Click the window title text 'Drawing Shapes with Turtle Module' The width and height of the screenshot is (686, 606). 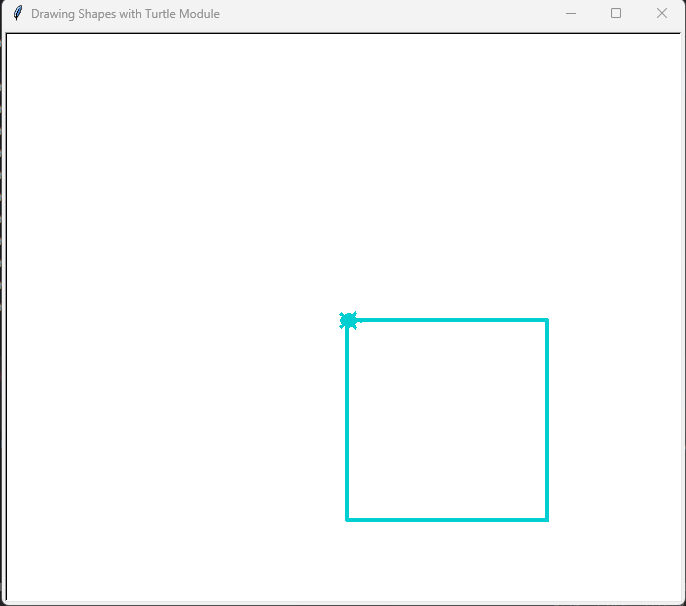click(125, 14)
